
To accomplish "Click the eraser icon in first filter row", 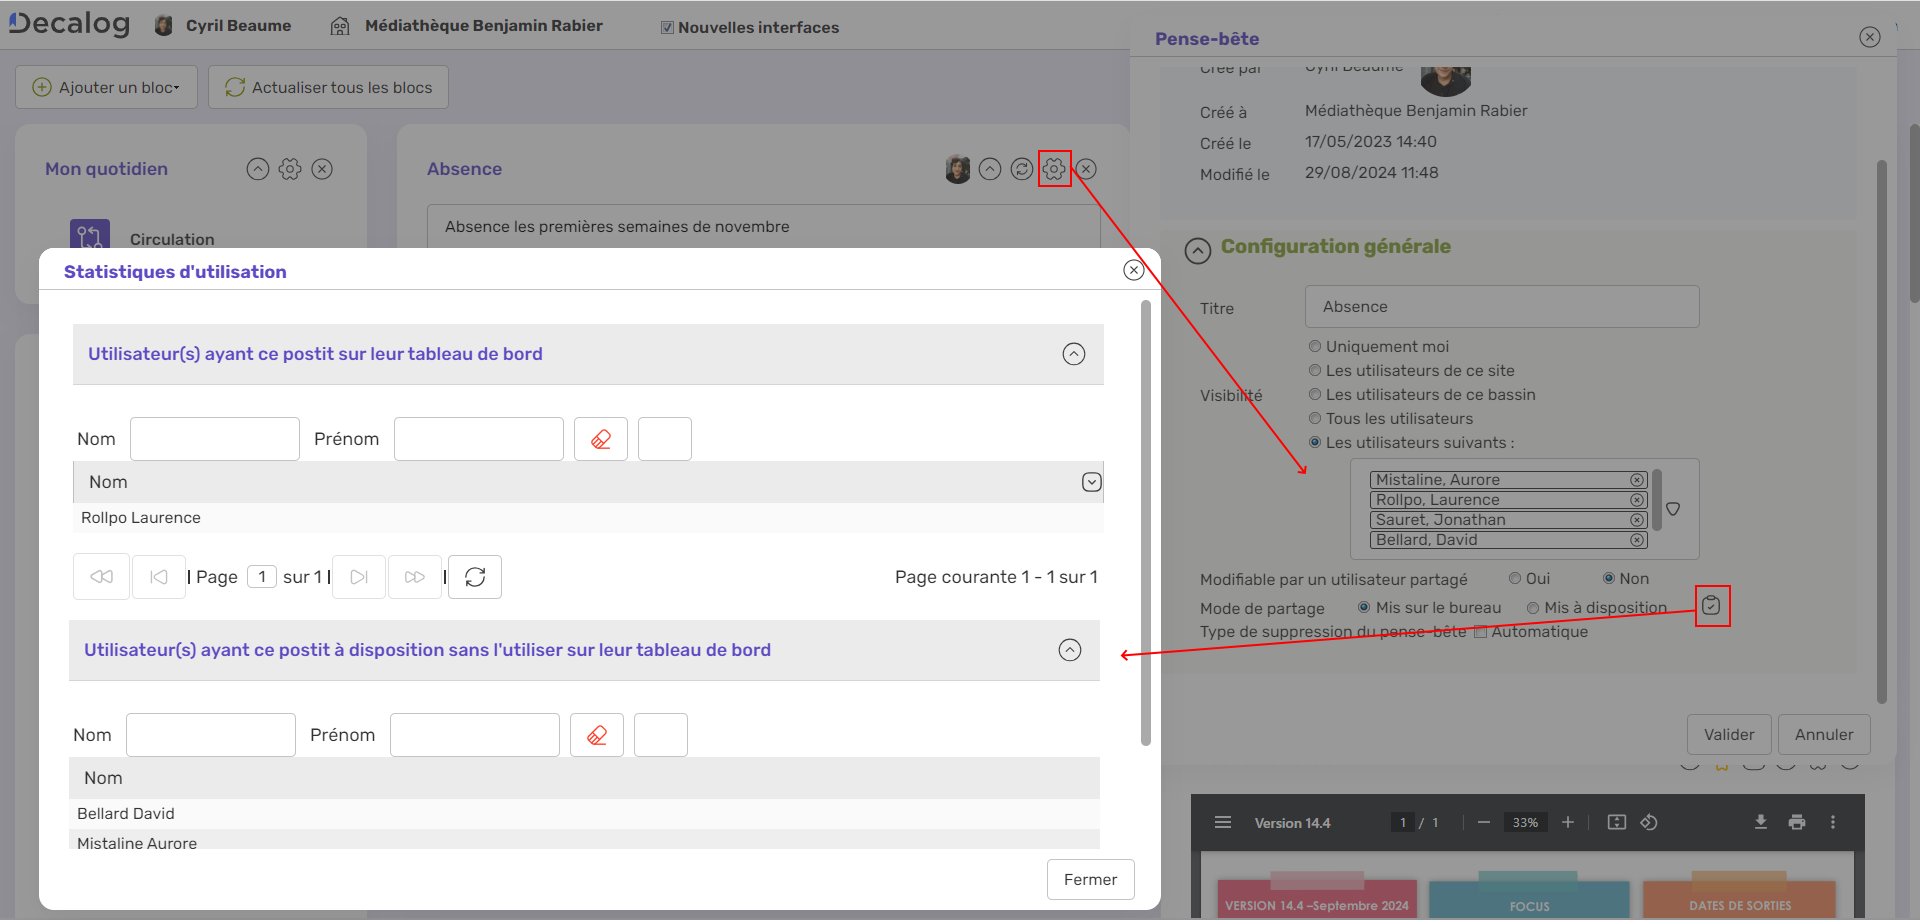I will coord(601,439).
